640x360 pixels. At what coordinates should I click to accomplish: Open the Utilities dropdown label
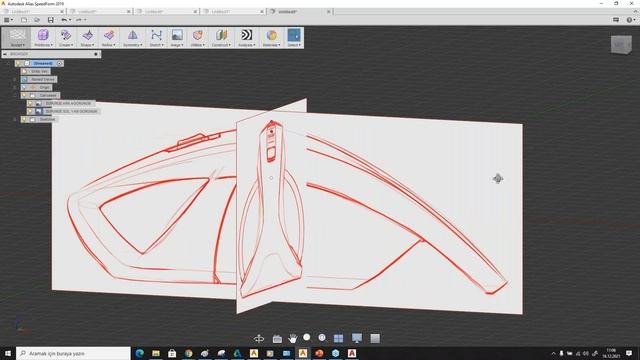(x=198, y=45)
